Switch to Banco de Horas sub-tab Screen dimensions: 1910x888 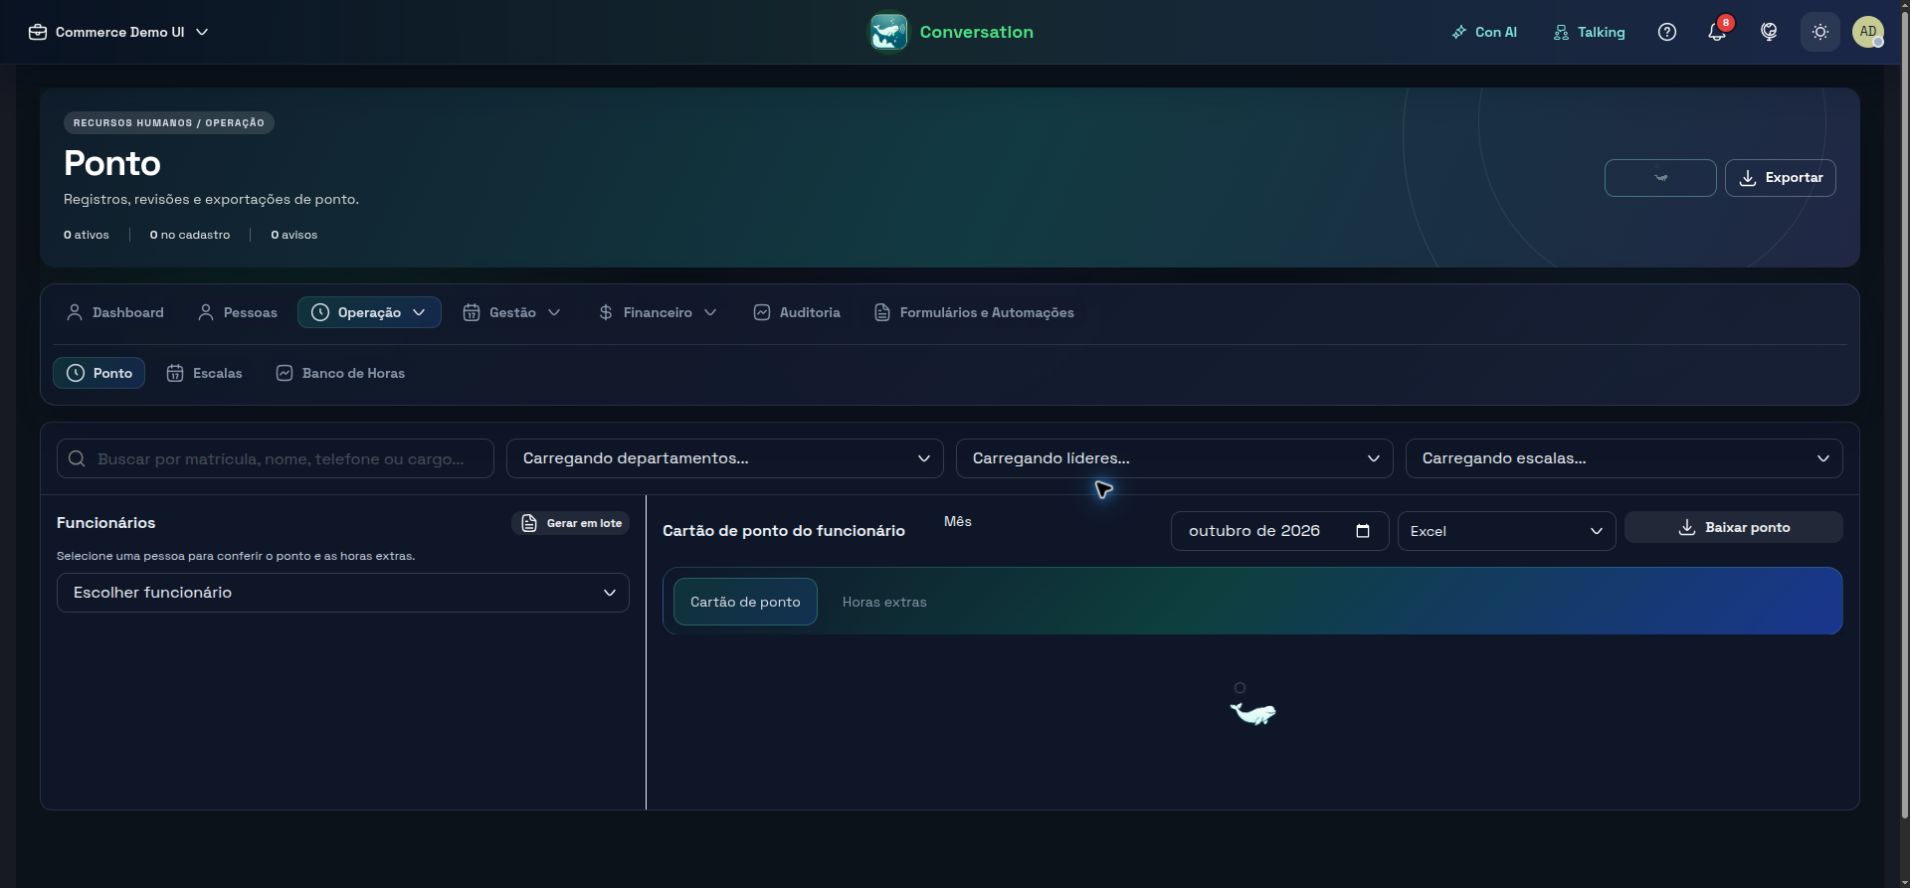click(x=340, y=373)
